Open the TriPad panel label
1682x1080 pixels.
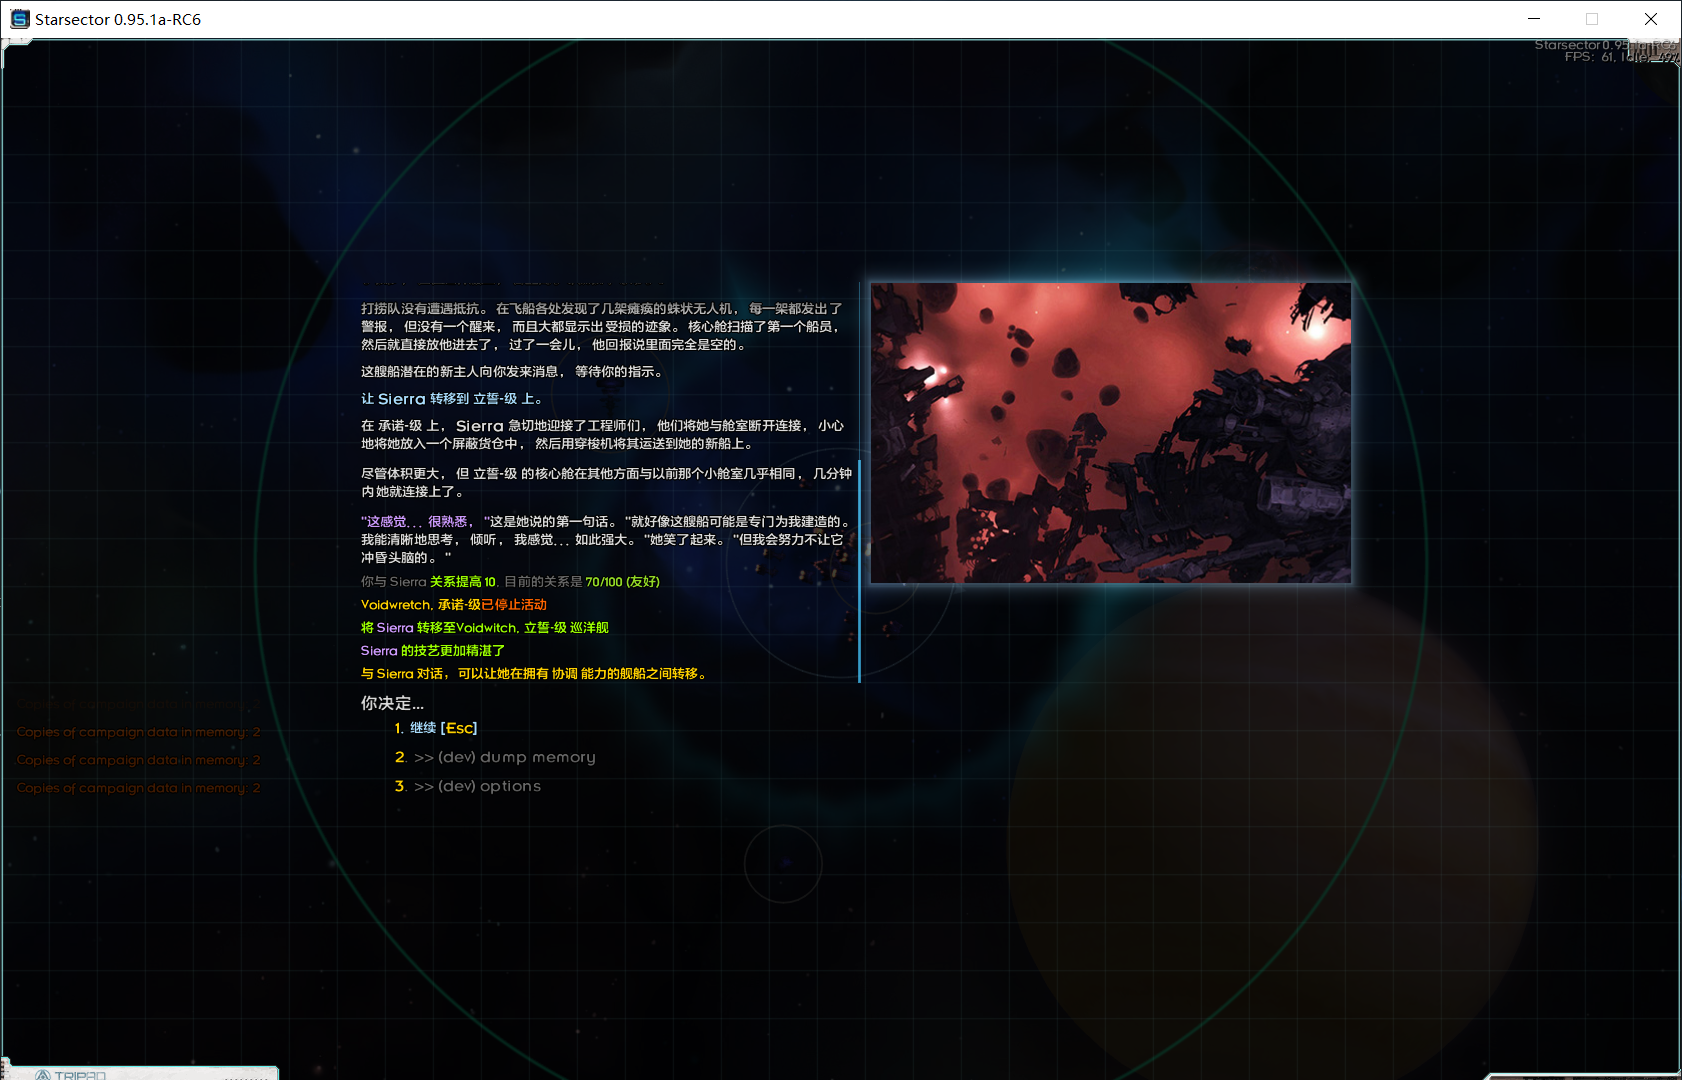(80, 1075)
